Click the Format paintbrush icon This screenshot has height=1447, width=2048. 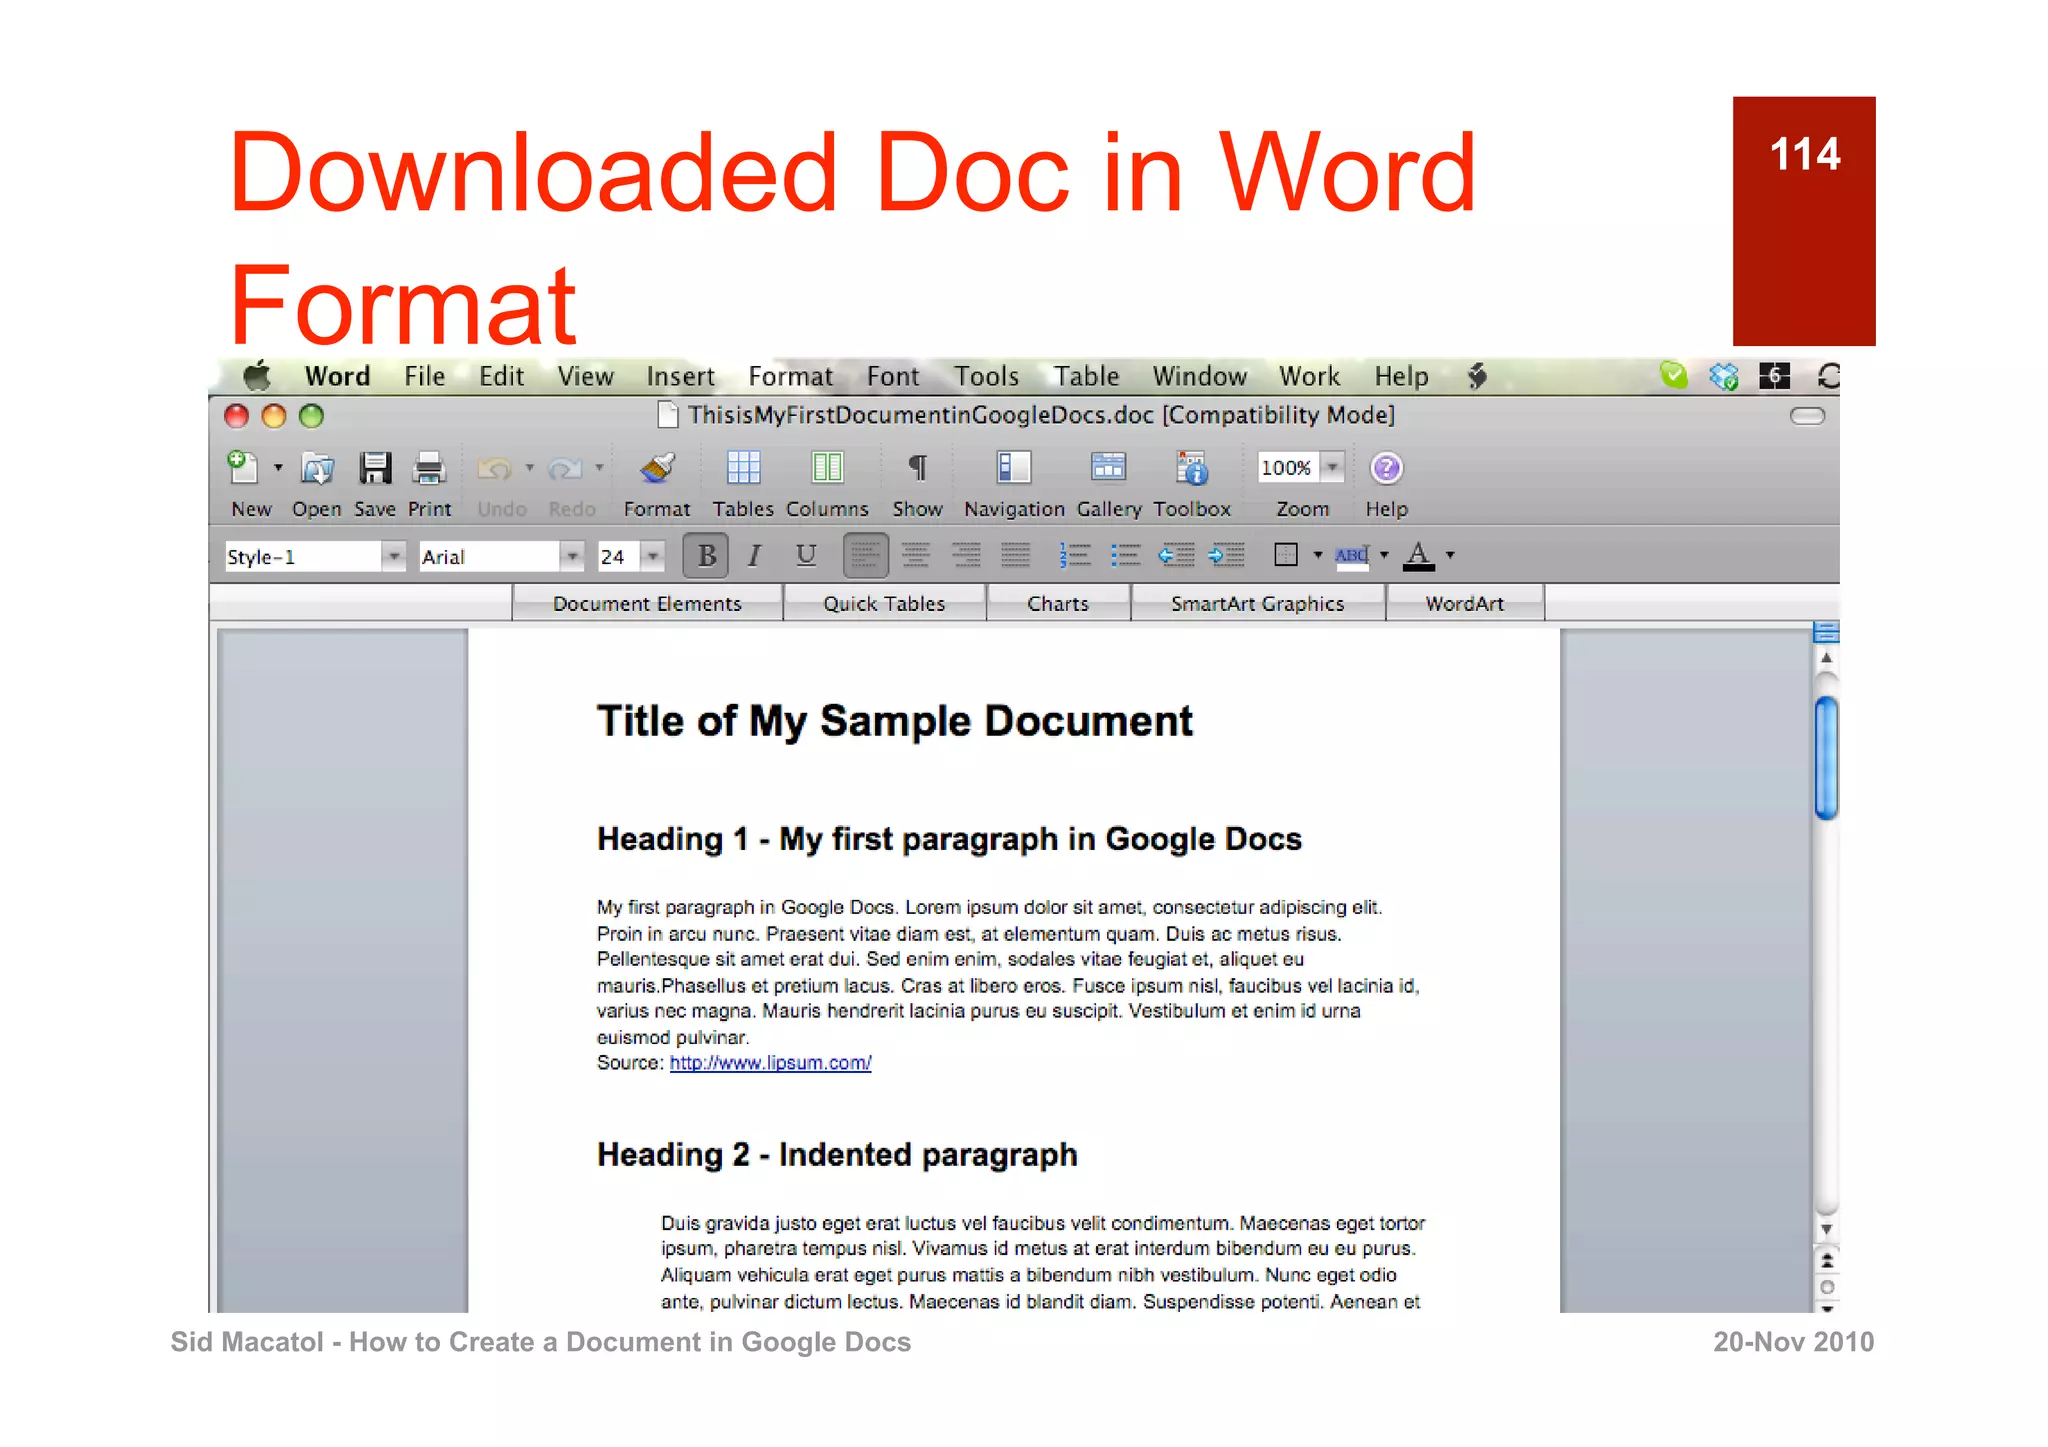click(x=657, y=468)
